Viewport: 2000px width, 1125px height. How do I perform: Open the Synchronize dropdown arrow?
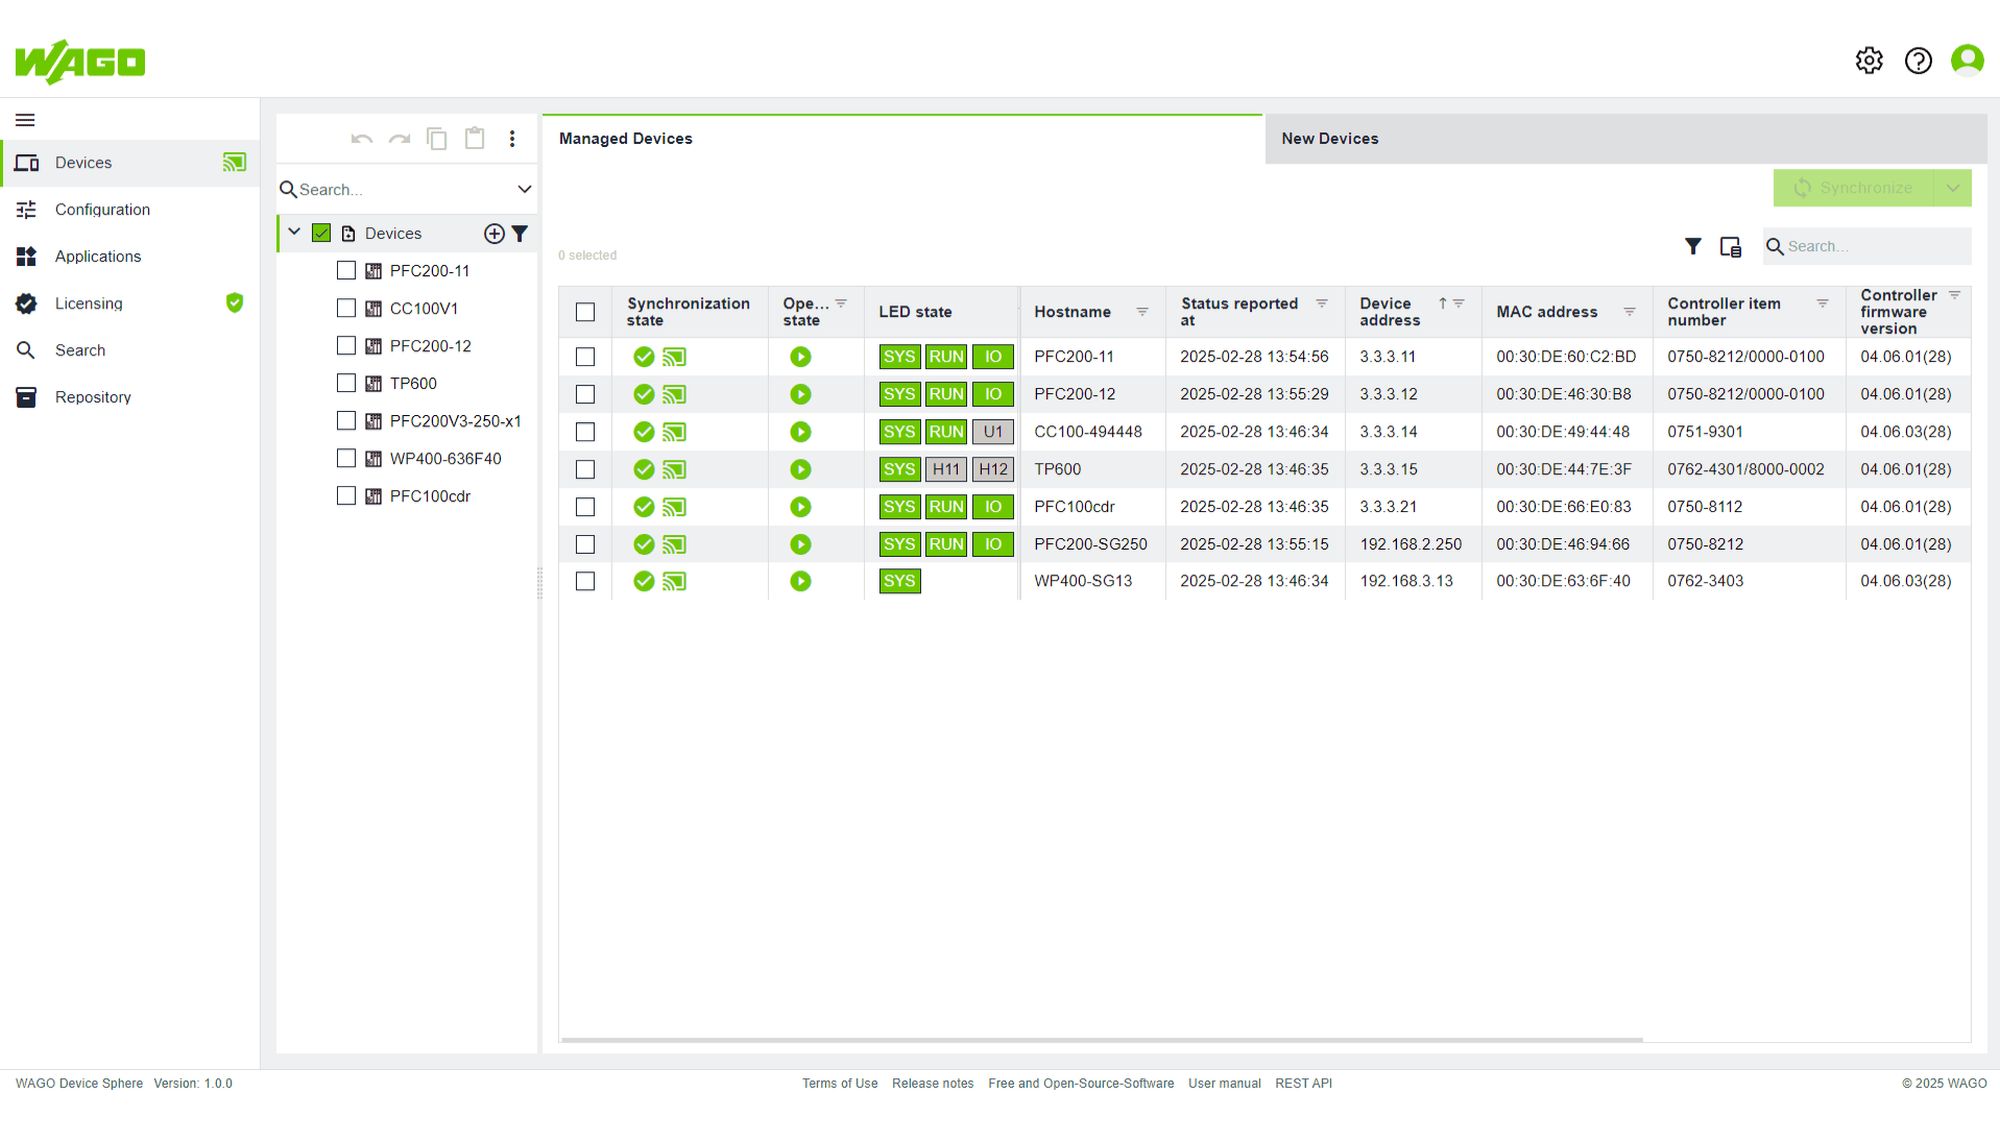[x=1953, y=188]
